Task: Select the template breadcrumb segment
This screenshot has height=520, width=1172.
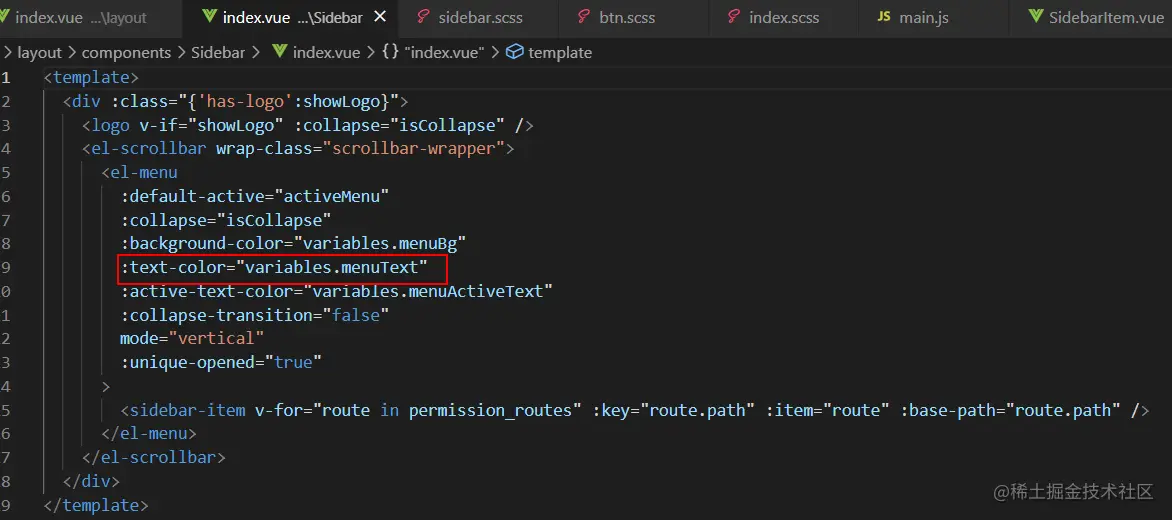Action: click(560, 52)
